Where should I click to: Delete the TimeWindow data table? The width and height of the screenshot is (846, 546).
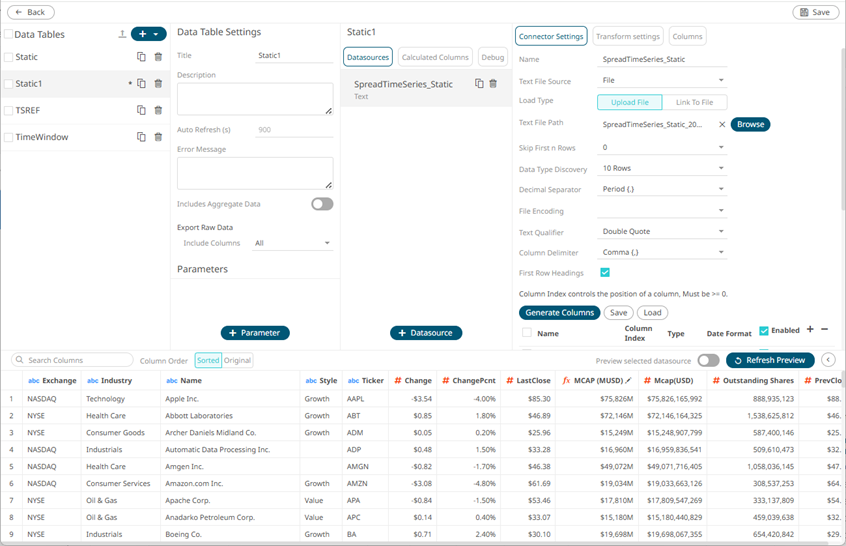click(x=158, y=137)
